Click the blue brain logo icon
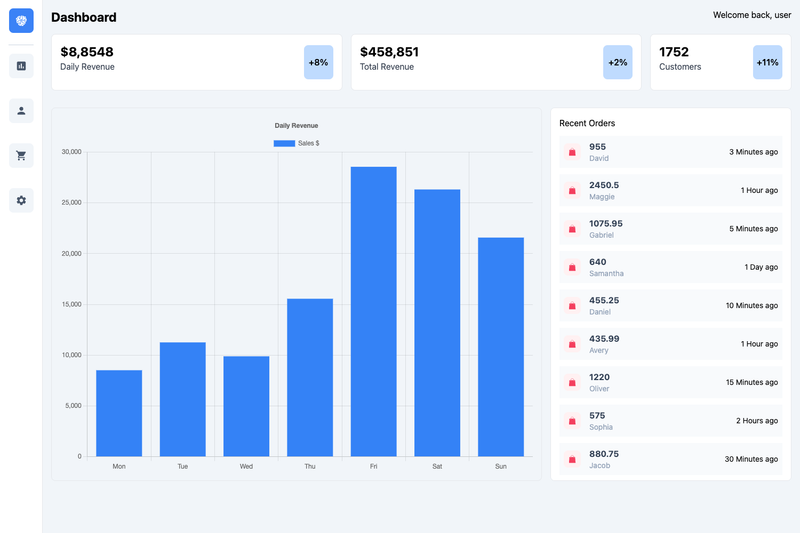This screenshot has width=800, height=533. point(21,20)
